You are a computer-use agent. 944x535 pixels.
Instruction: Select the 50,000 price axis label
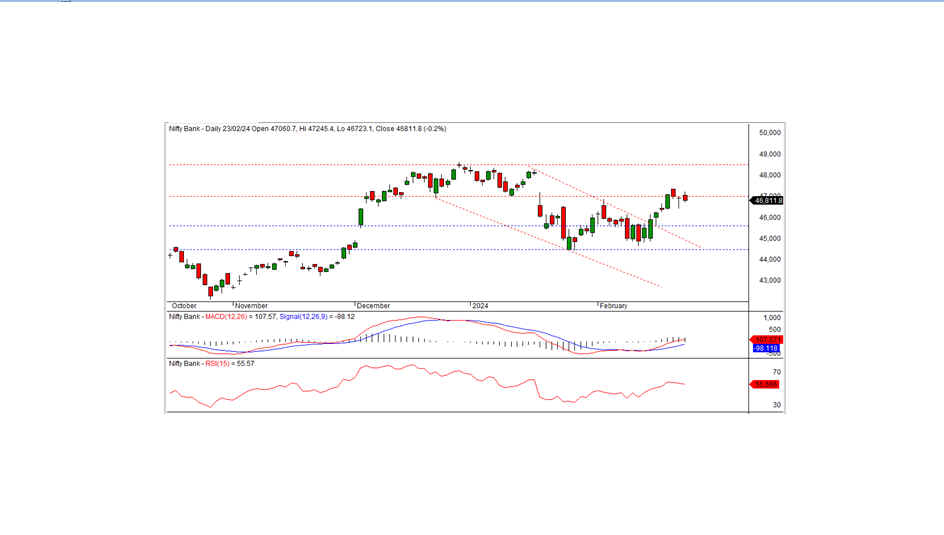(770, 132)
